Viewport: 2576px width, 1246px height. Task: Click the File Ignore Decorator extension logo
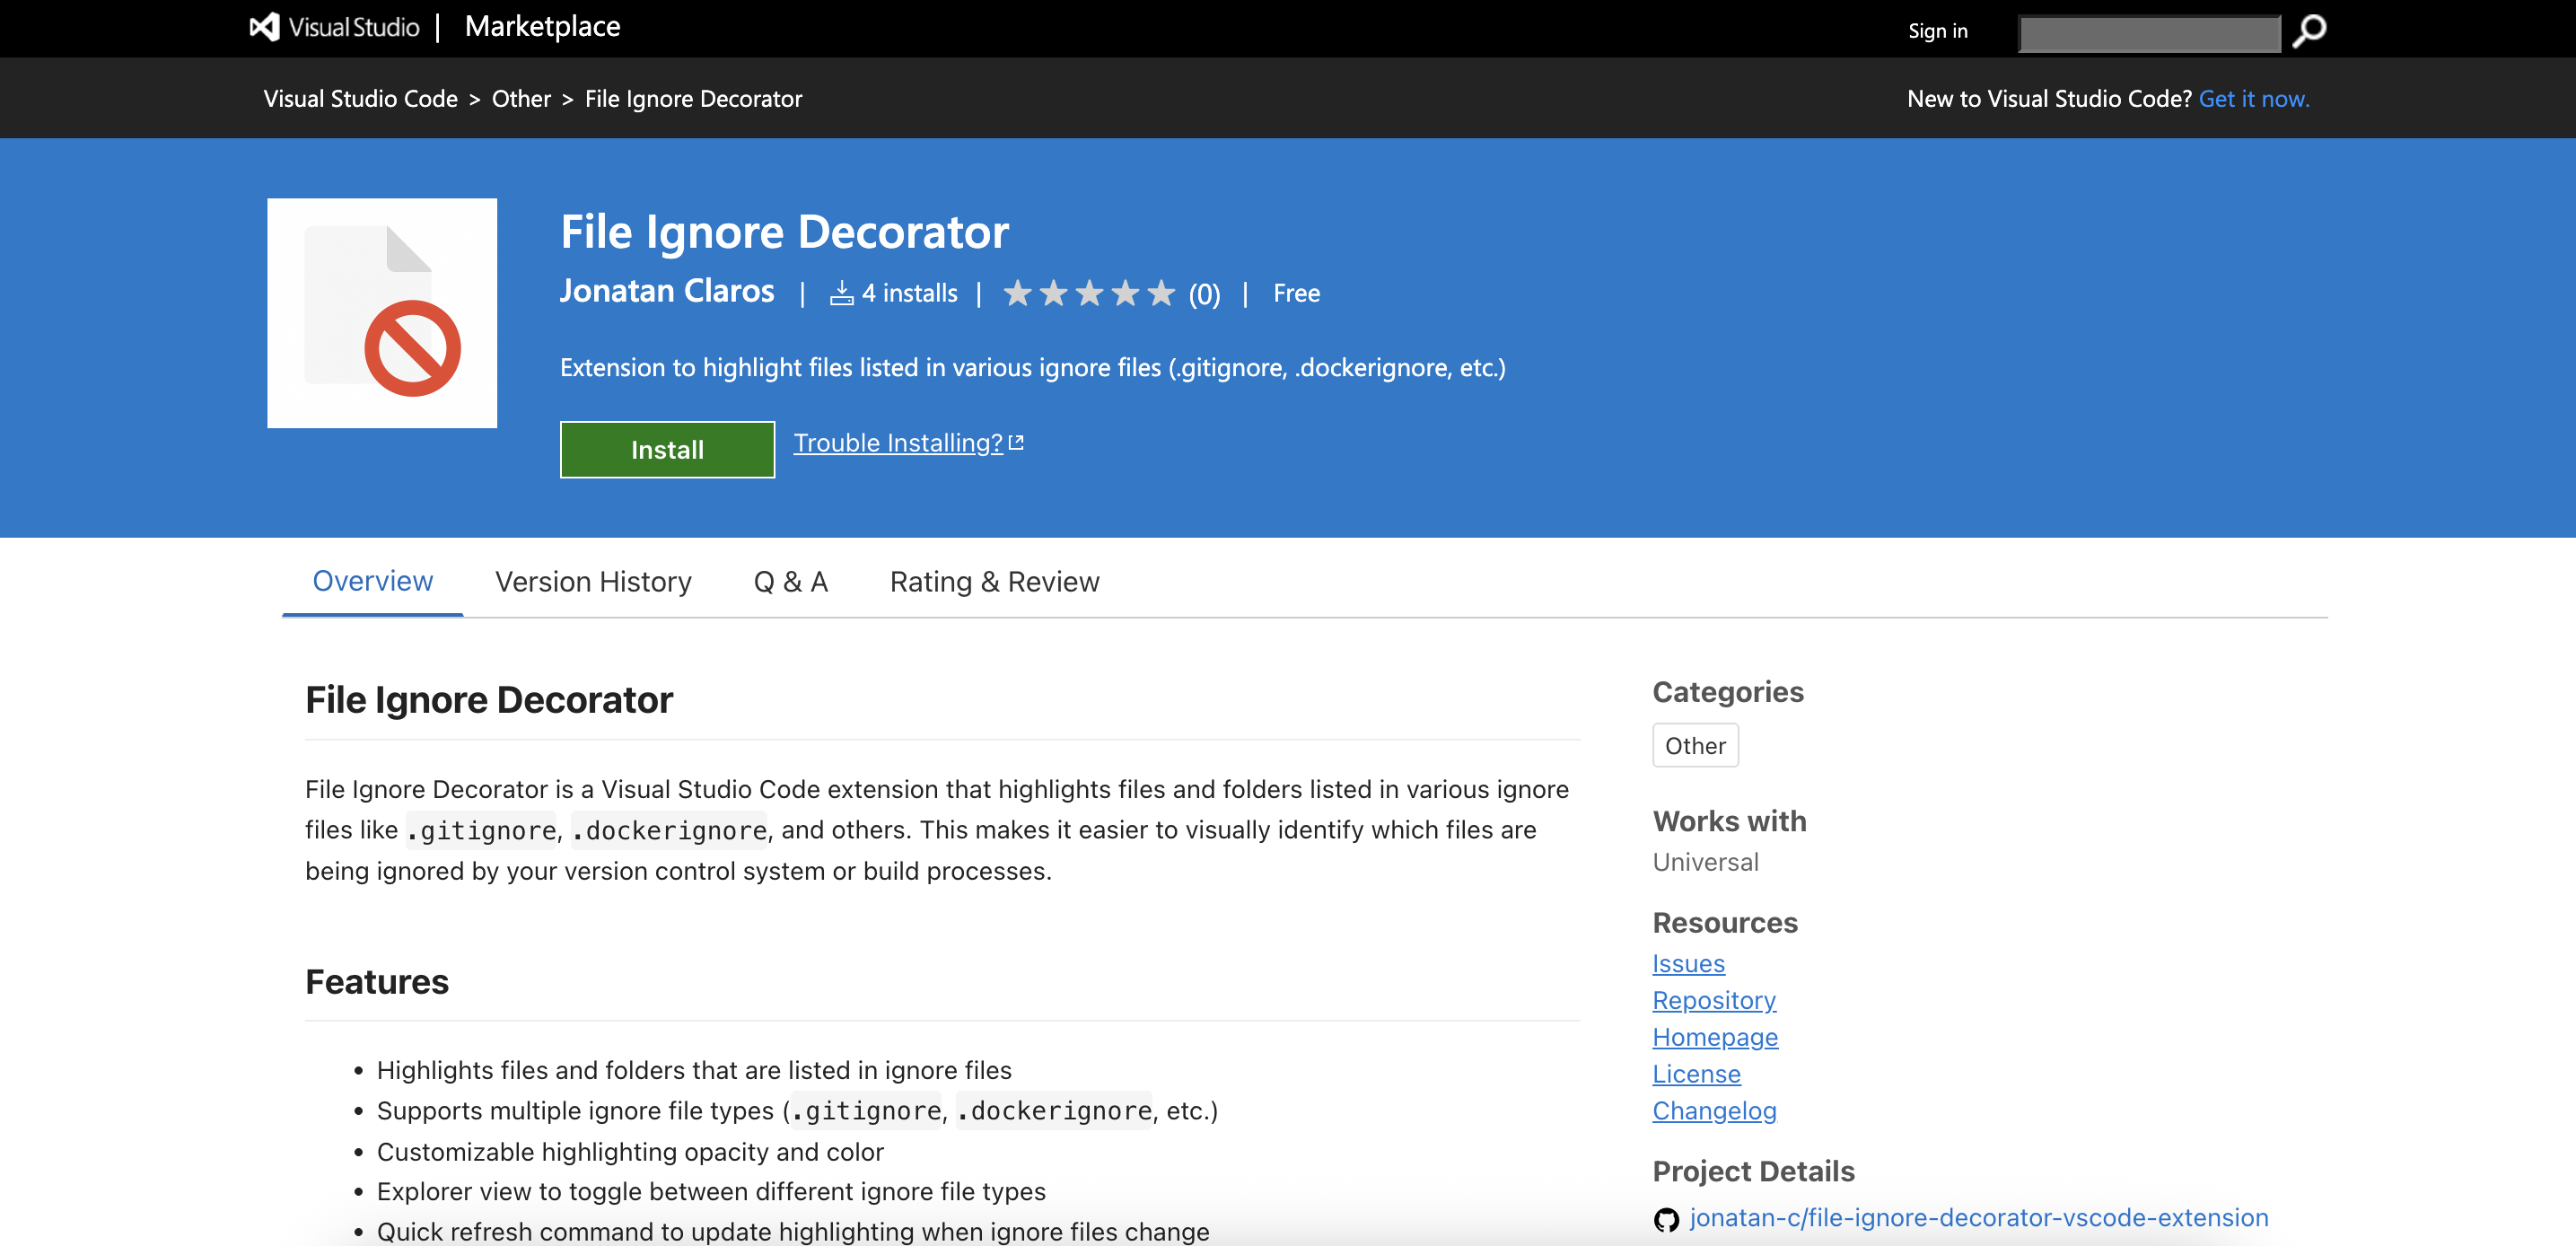(x=382, y=313)
